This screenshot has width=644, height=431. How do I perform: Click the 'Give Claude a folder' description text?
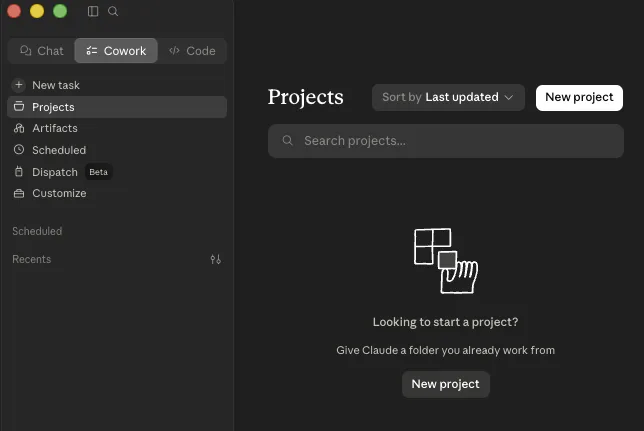pos(446,350)
